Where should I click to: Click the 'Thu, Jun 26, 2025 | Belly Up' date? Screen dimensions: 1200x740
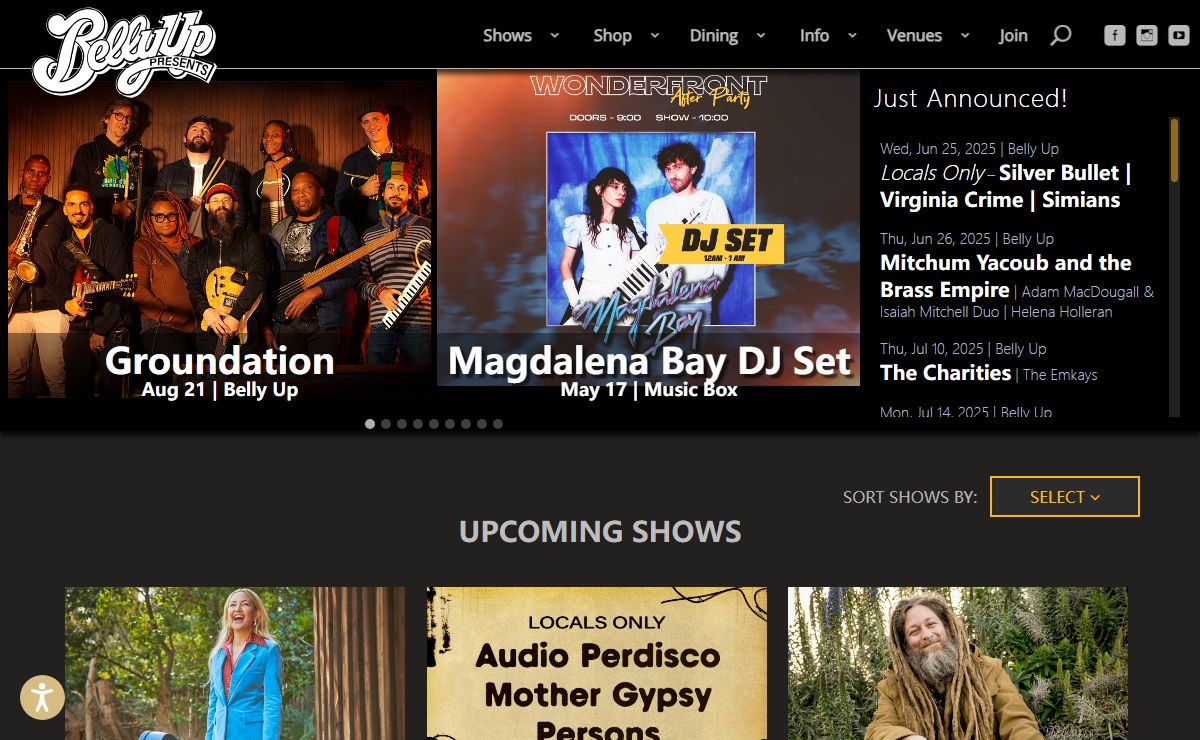point(967,239)
